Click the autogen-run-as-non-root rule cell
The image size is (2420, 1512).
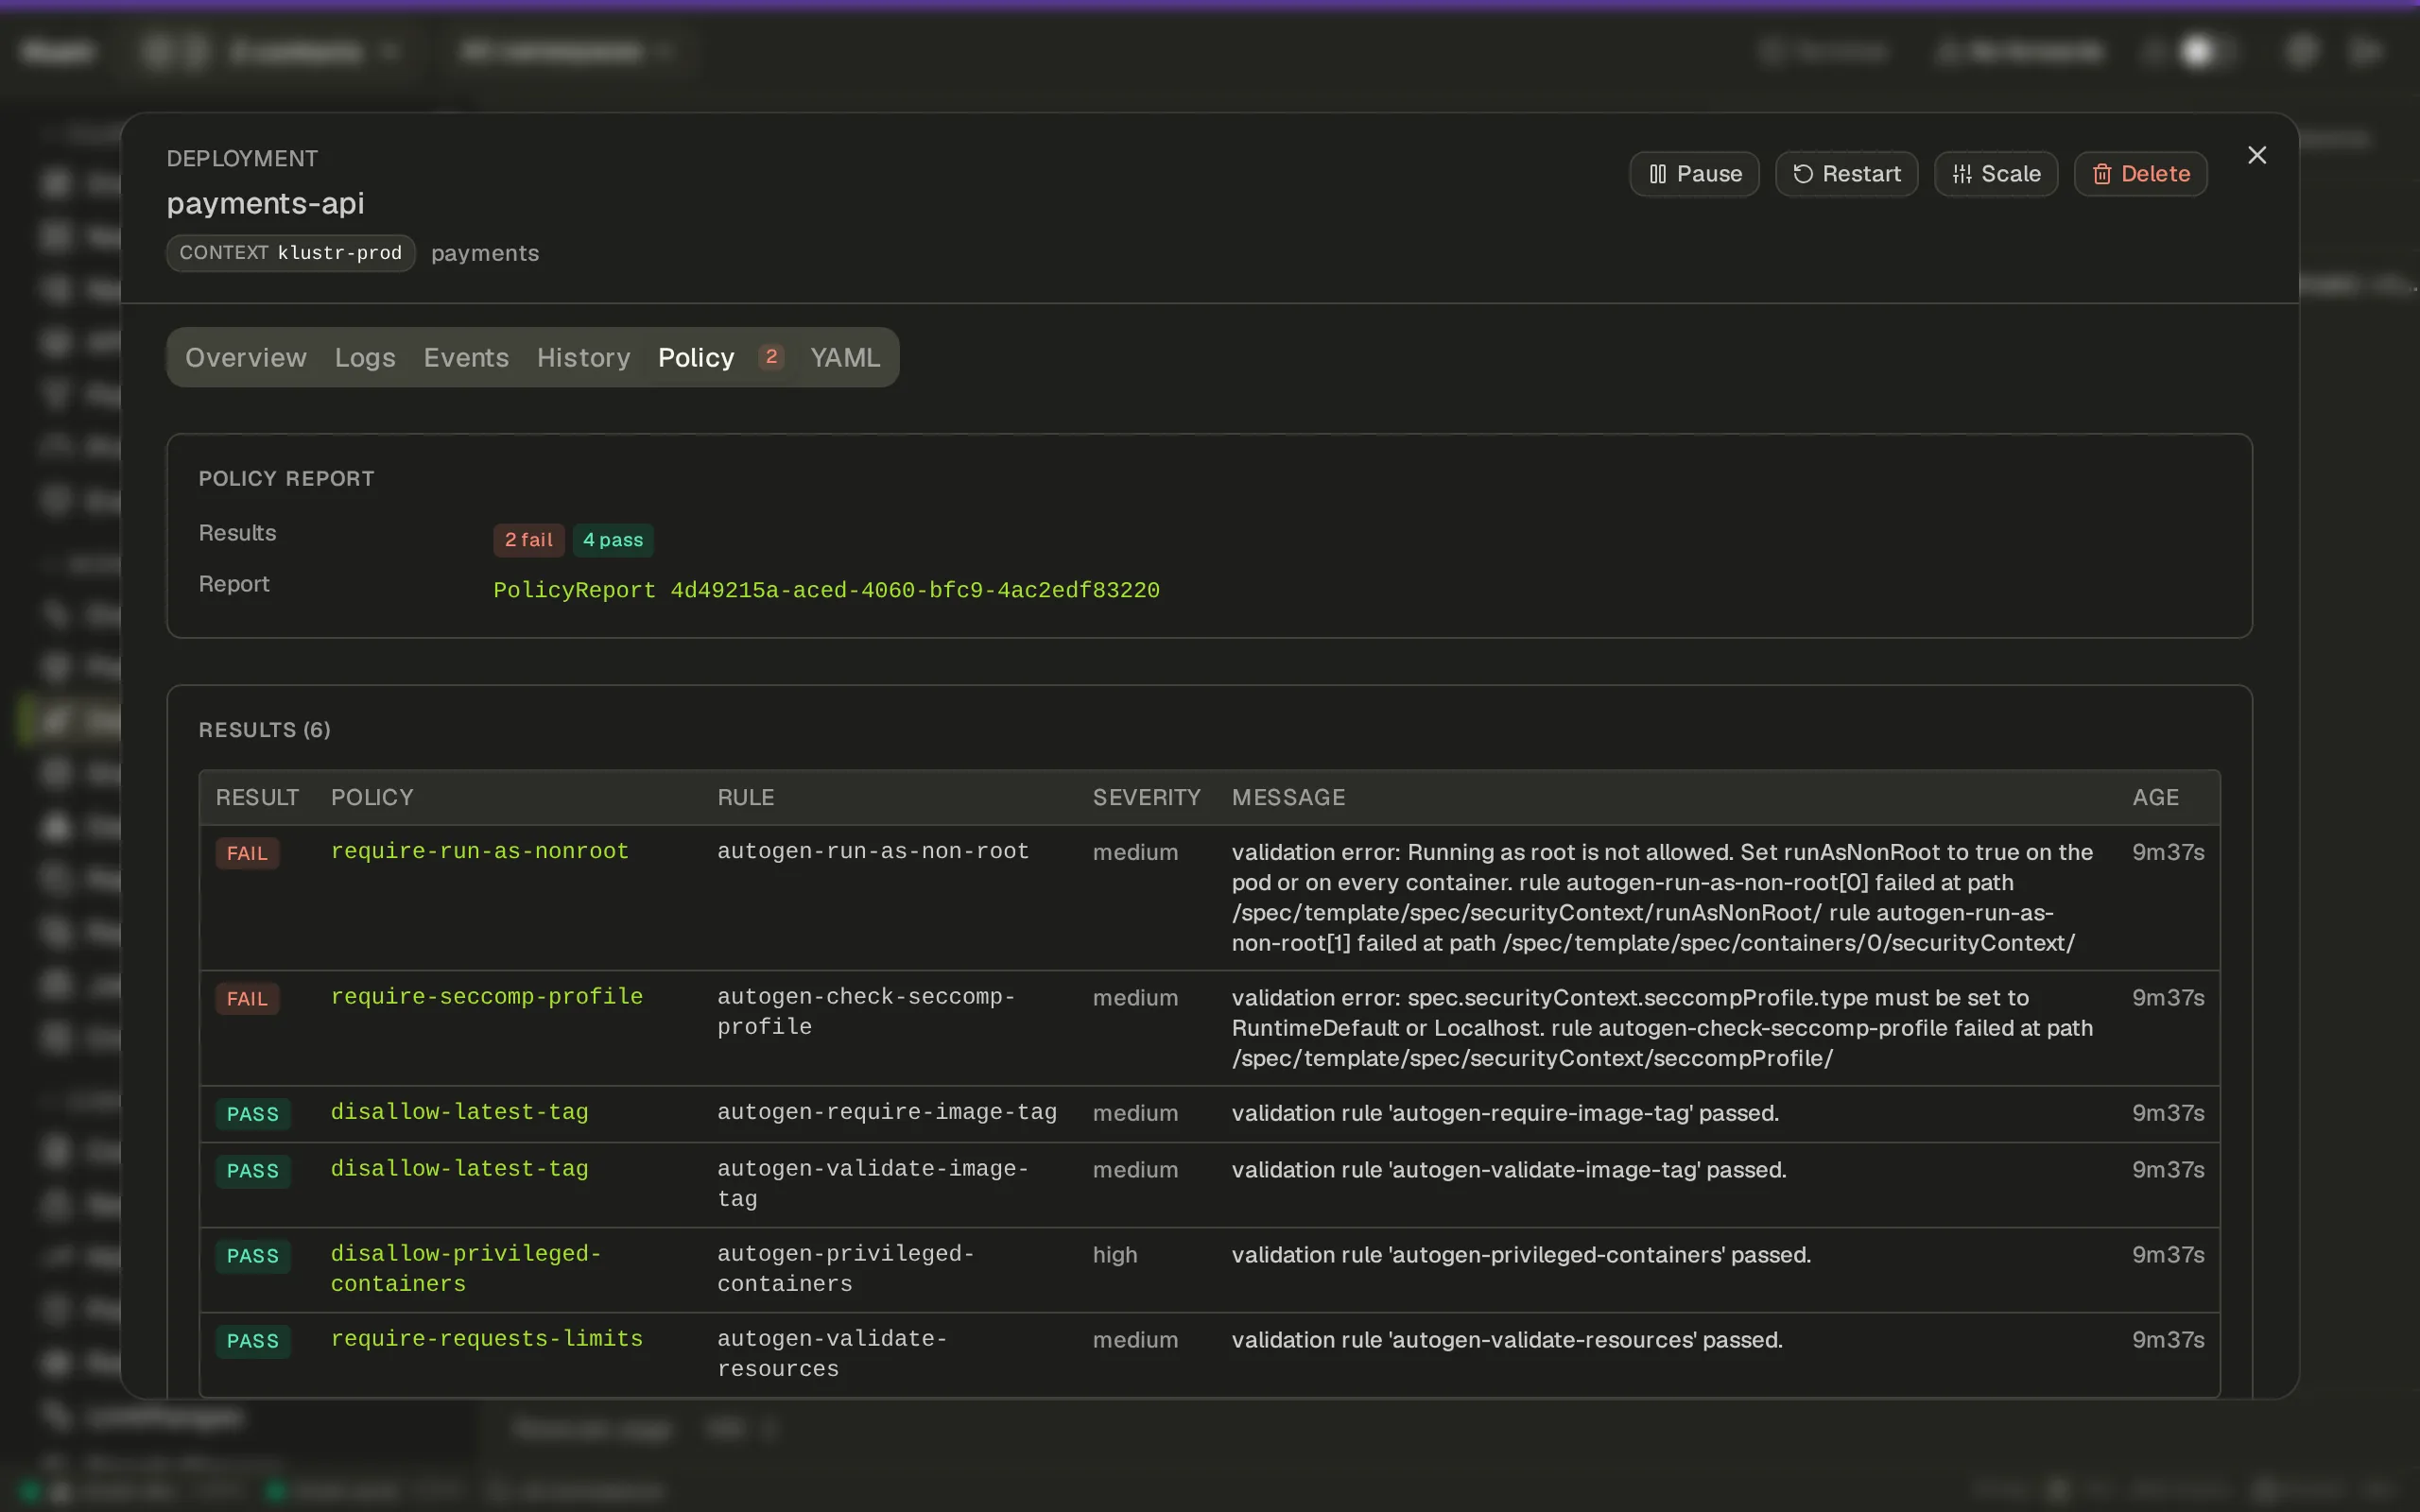tap(873, 851)
